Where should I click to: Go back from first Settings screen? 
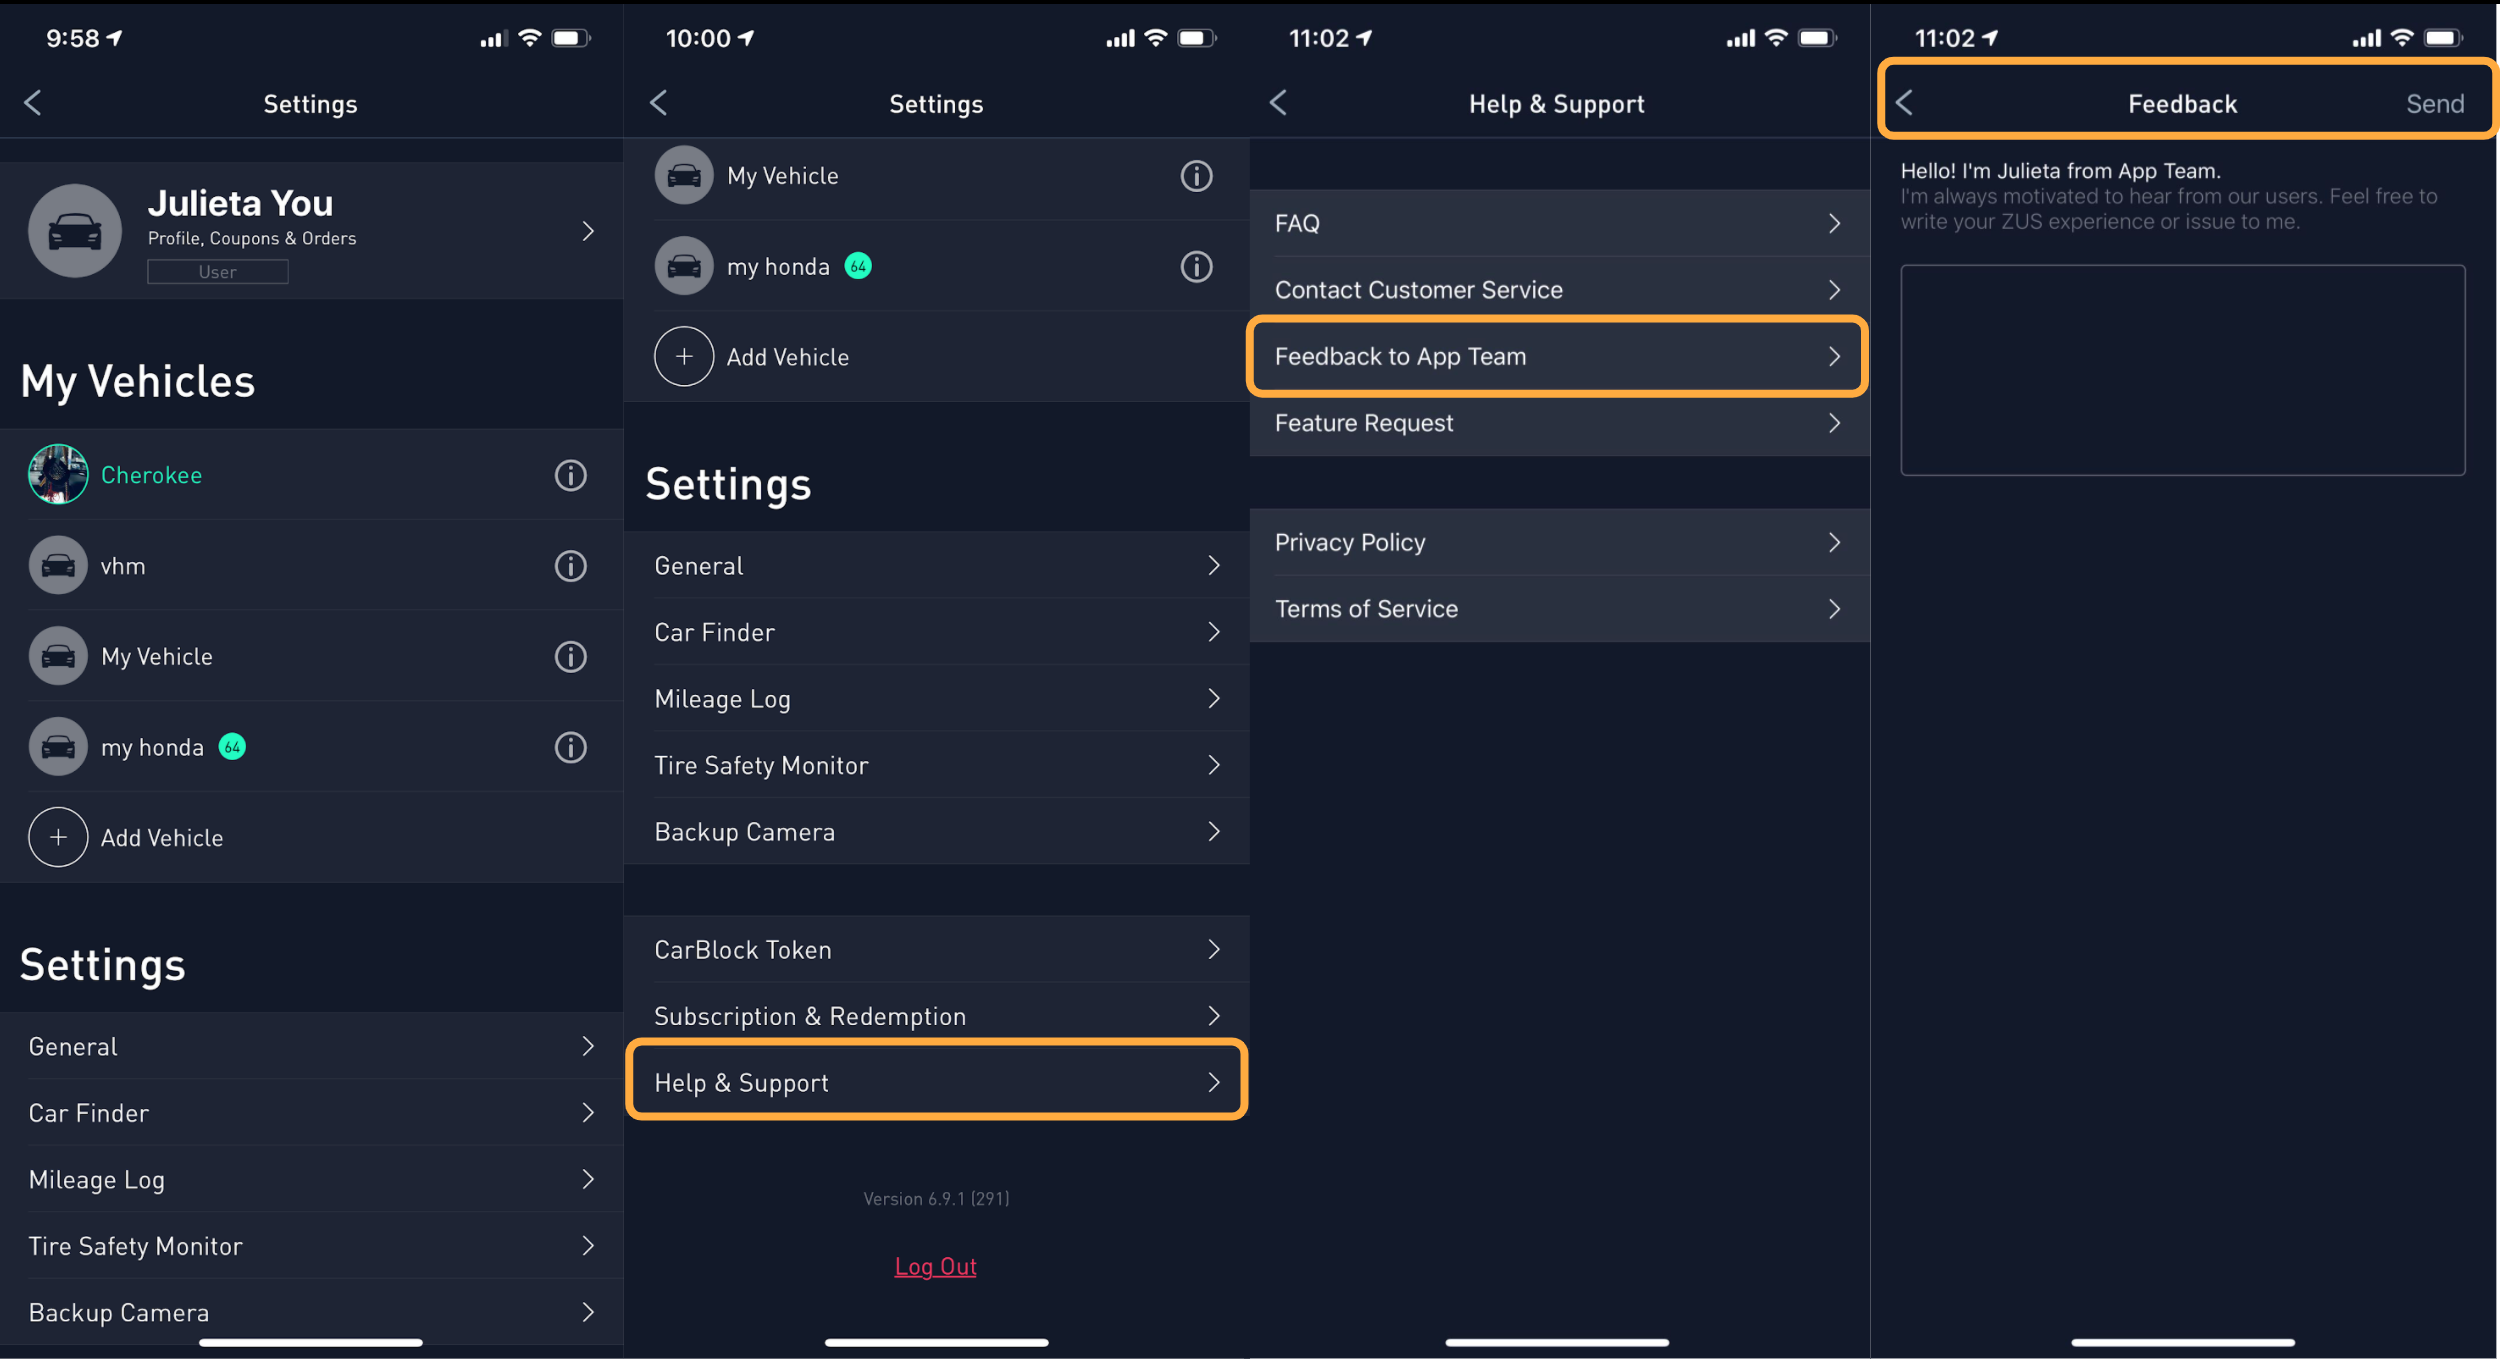click(x=33, y=103)
